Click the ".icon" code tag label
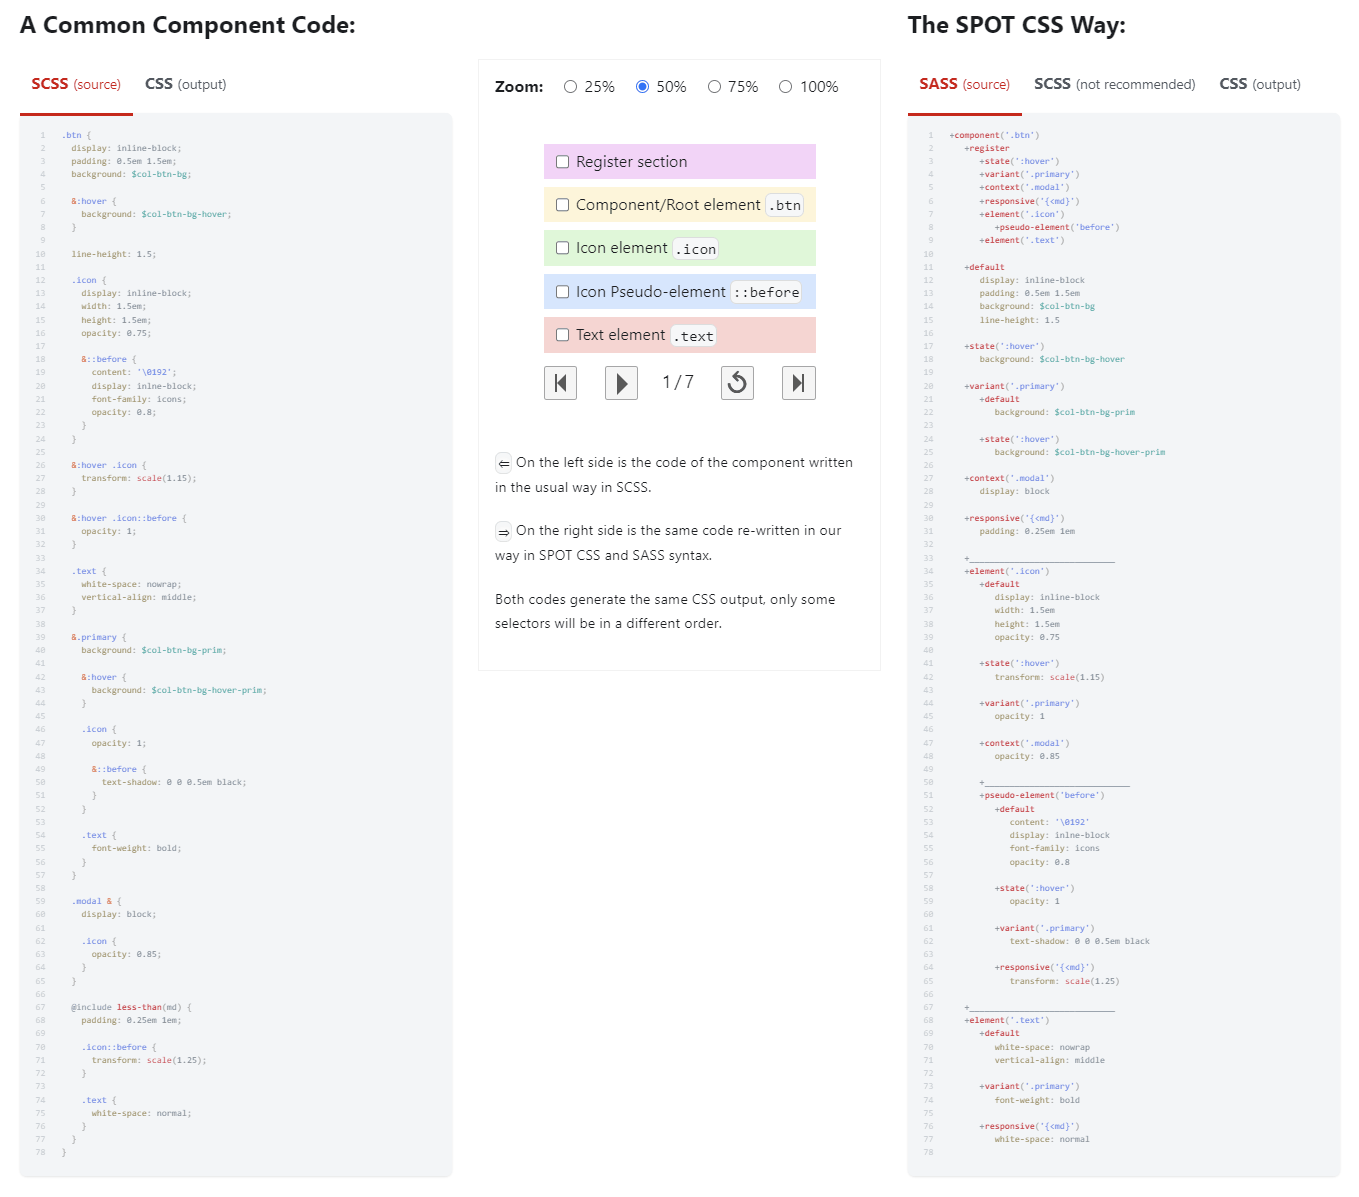Screen dimensions: 1359x1197 696,249
